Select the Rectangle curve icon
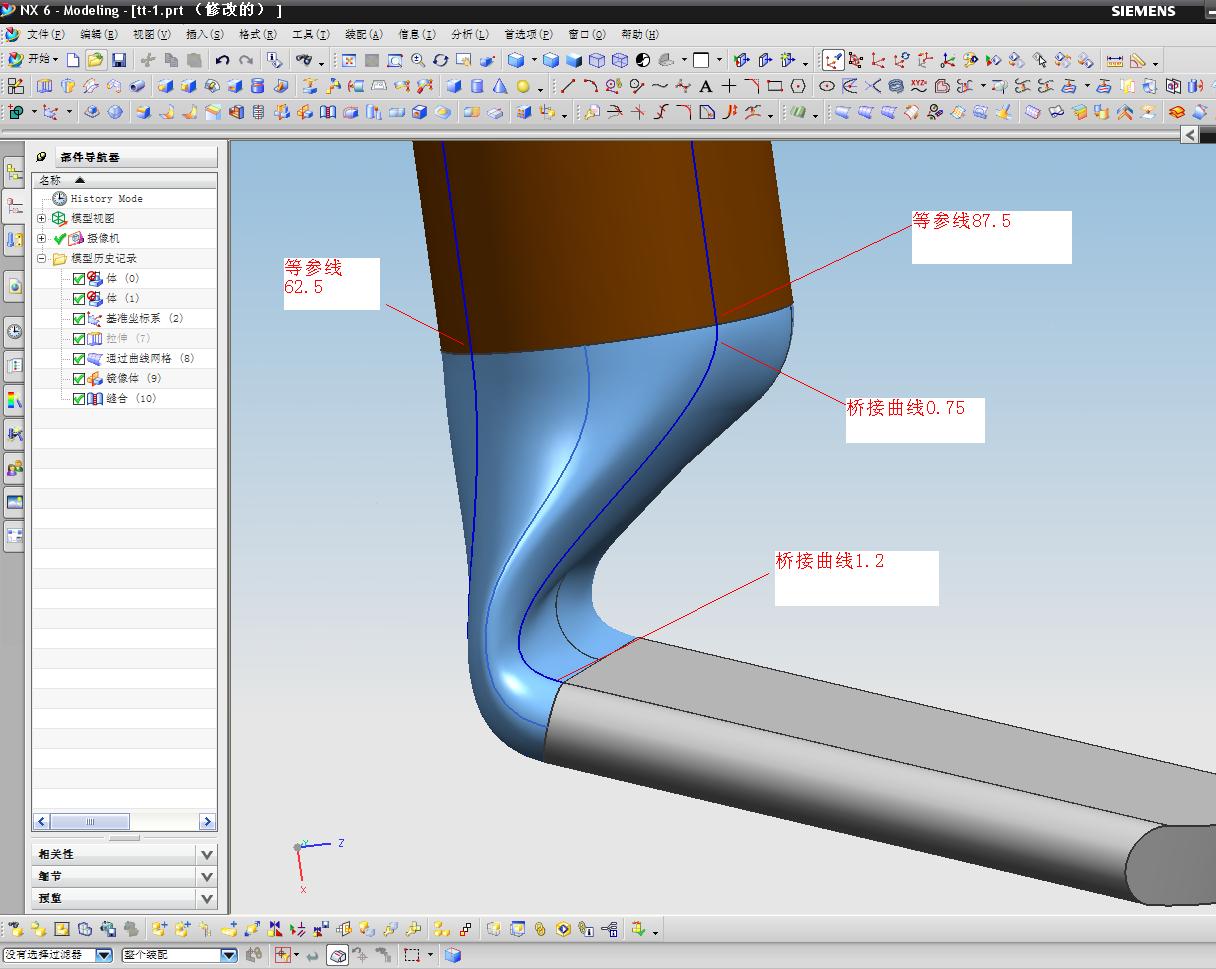1216x969 pixels. click(775, 87)
